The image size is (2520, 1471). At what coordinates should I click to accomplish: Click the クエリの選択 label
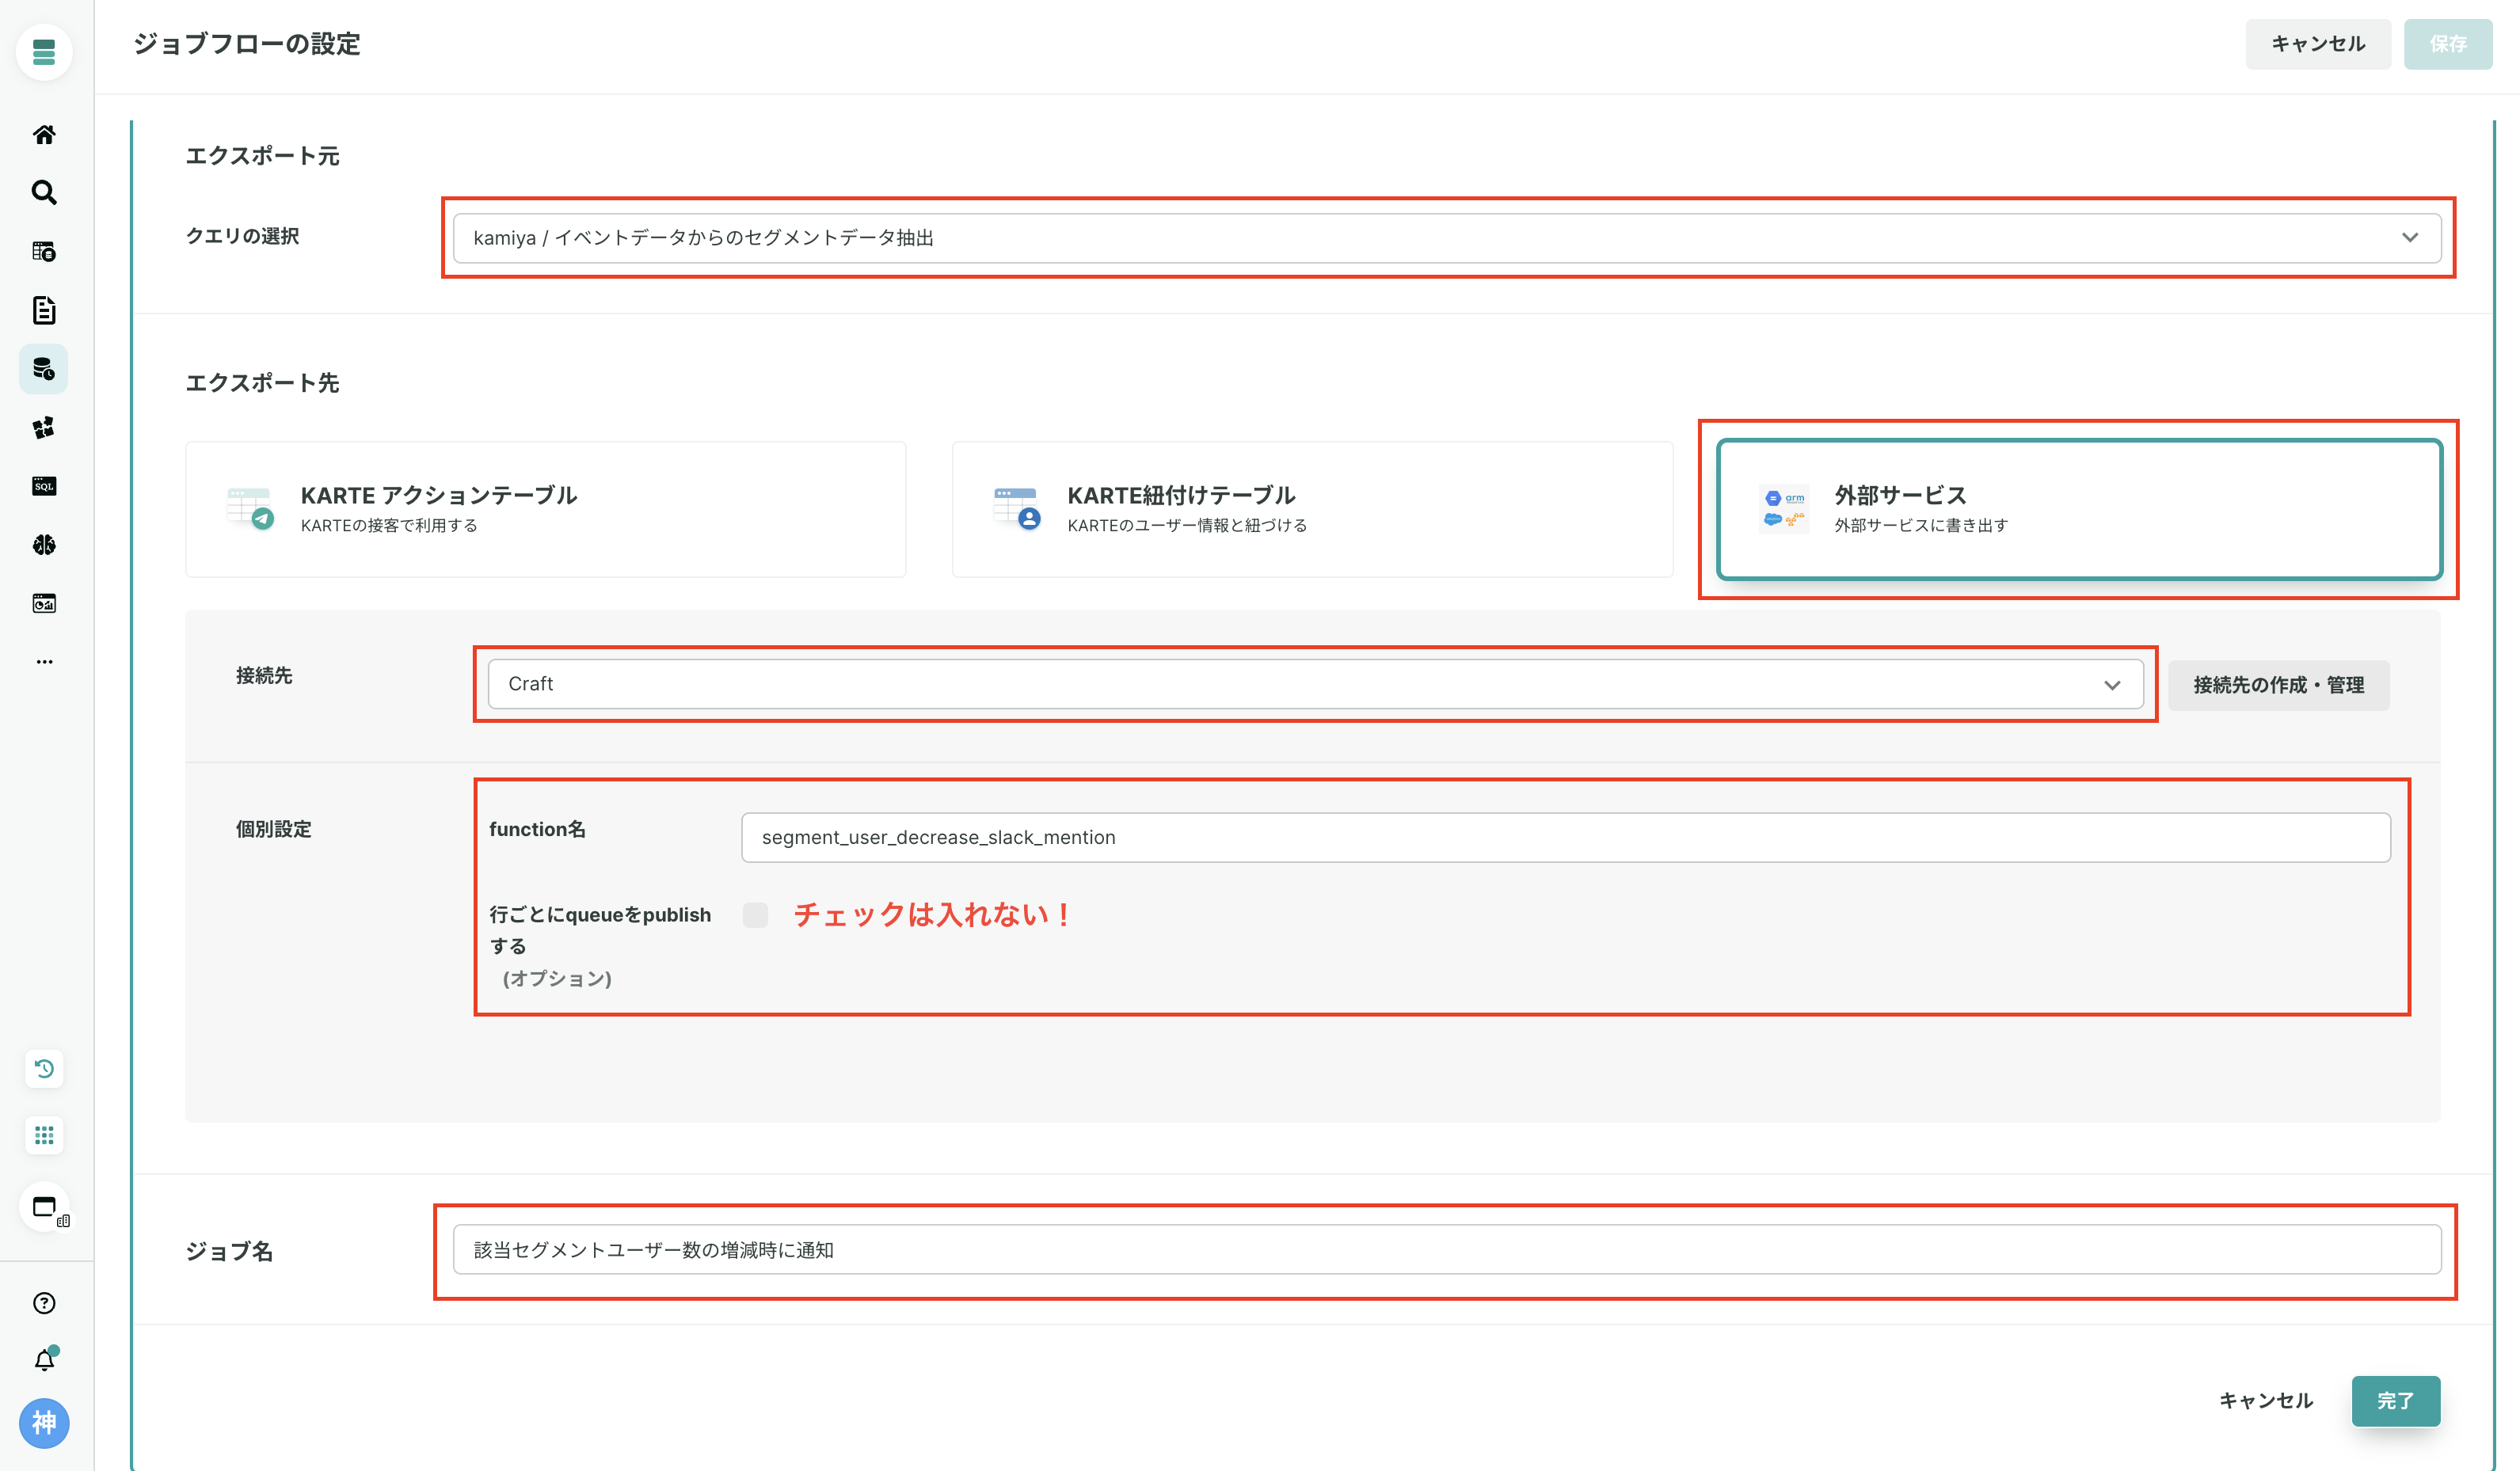coord(242,236)
